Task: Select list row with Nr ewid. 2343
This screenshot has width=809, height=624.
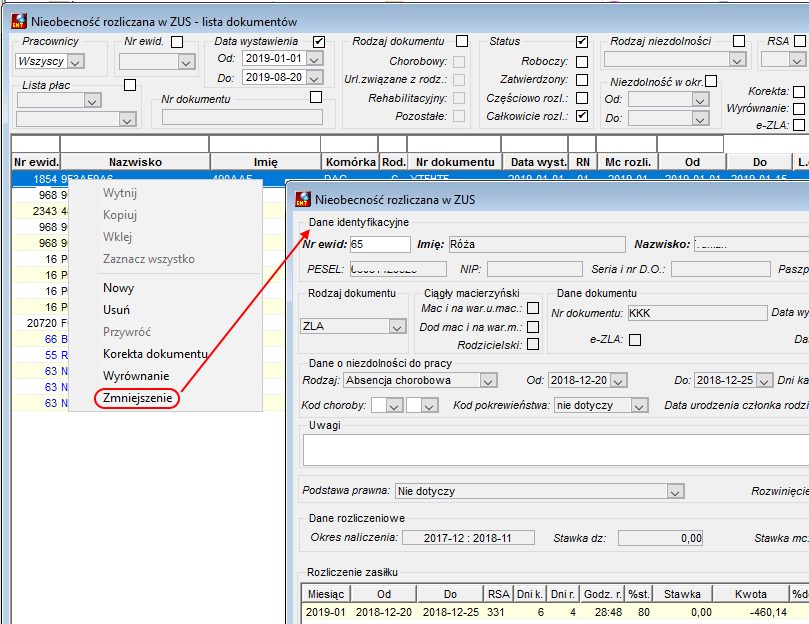Action: [149, 211]
